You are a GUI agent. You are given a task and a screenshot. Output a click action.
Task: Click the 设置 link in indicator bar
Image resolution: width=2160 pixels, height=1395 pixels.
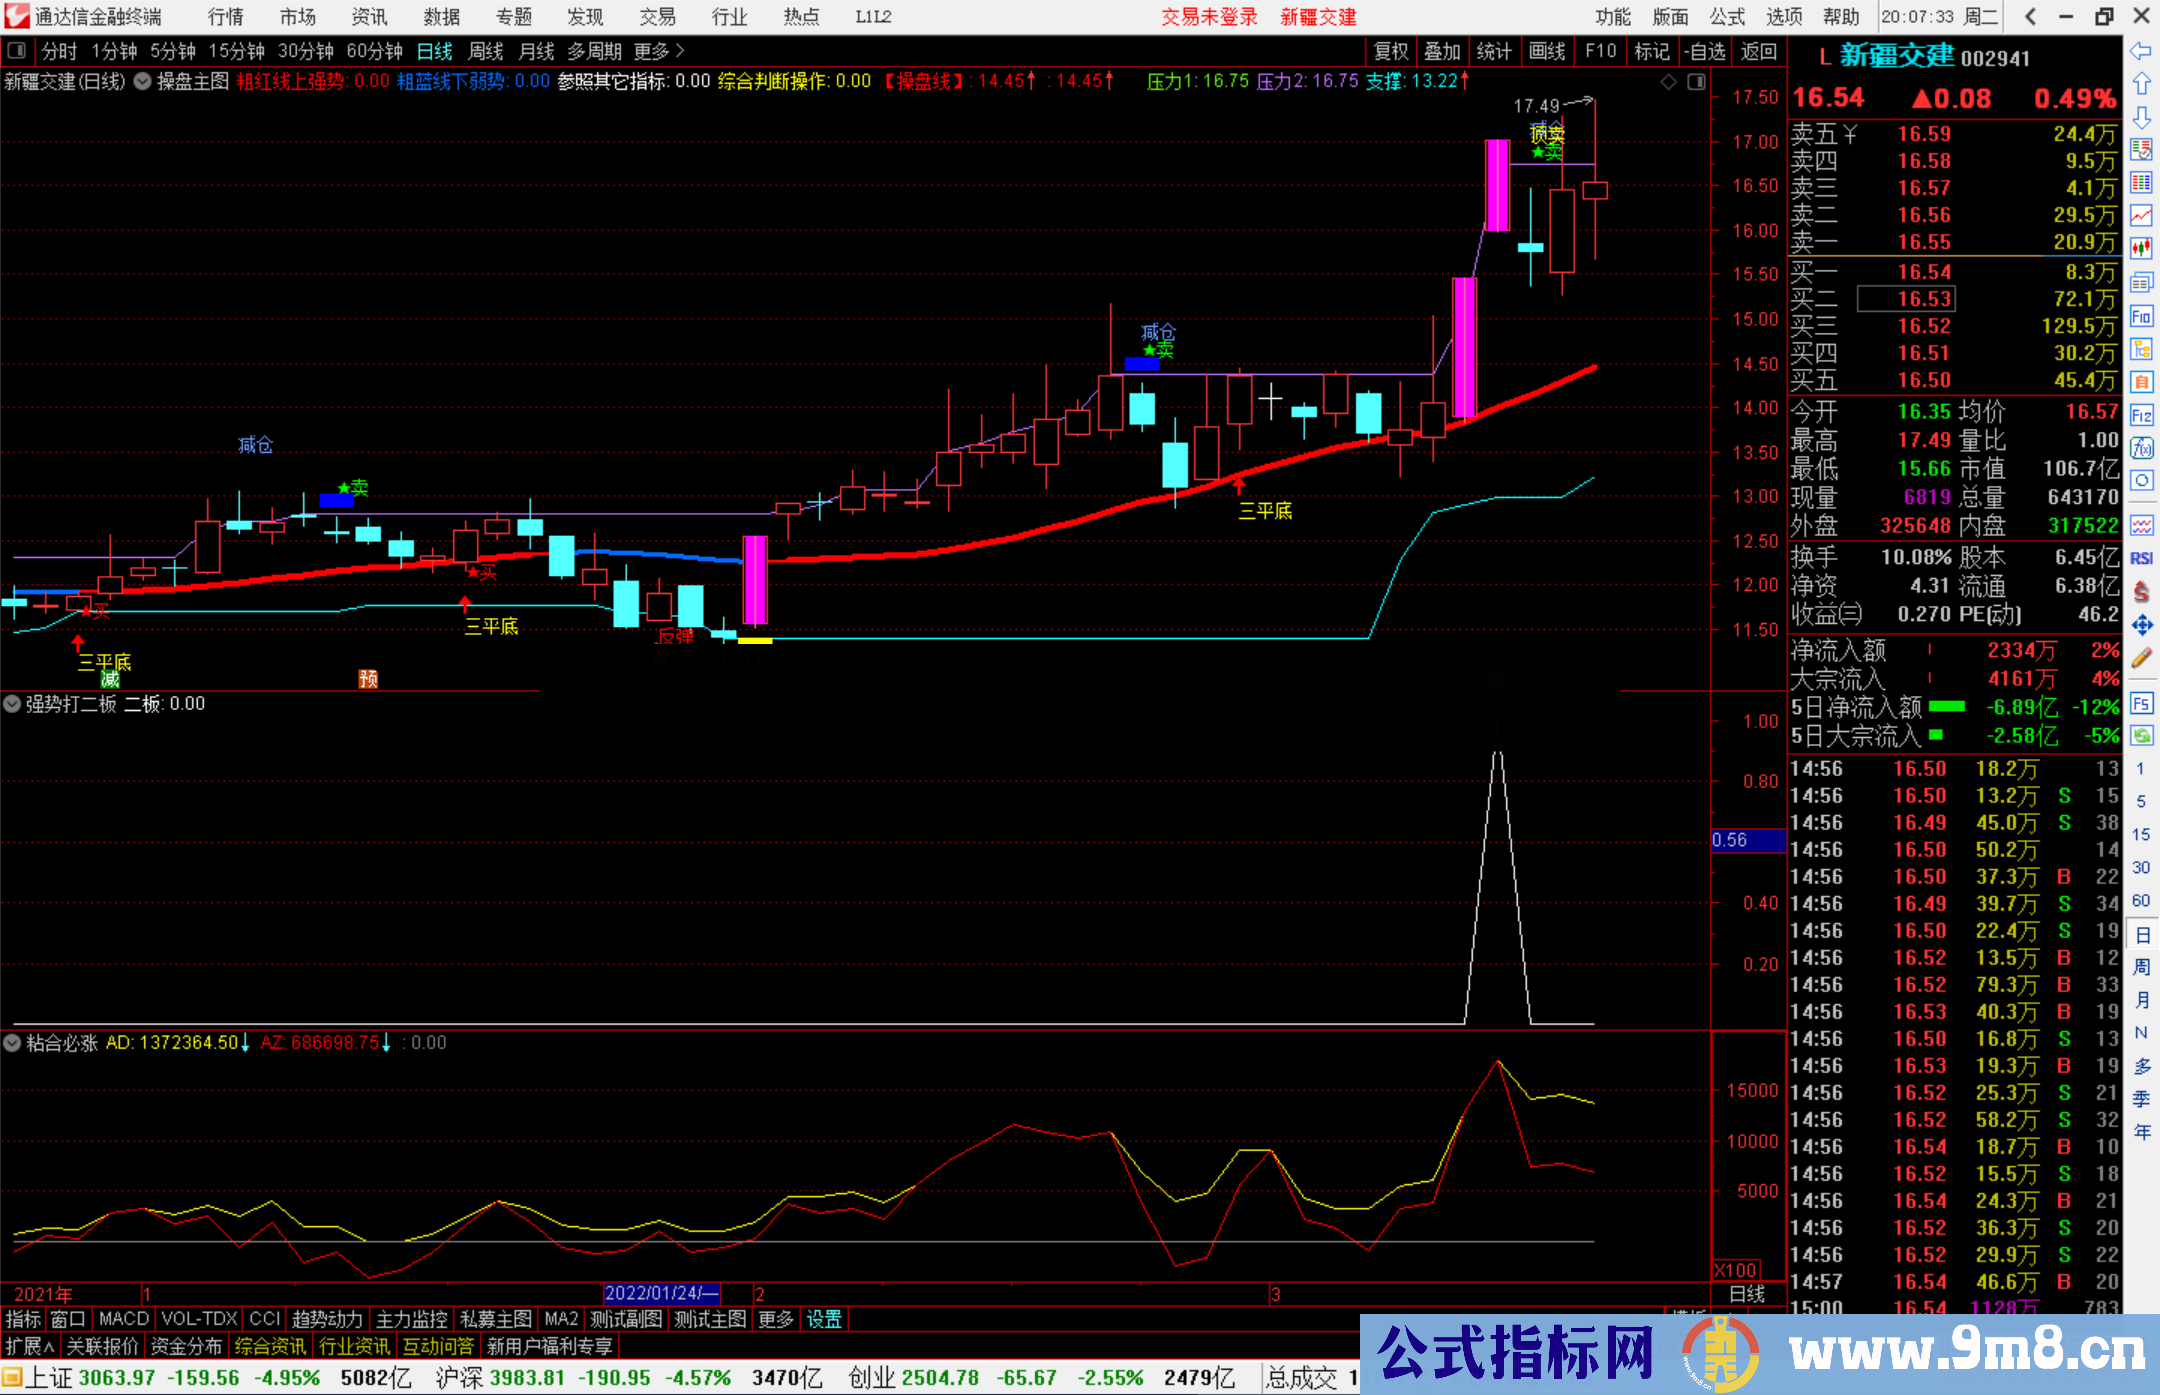pos(824,1319)
